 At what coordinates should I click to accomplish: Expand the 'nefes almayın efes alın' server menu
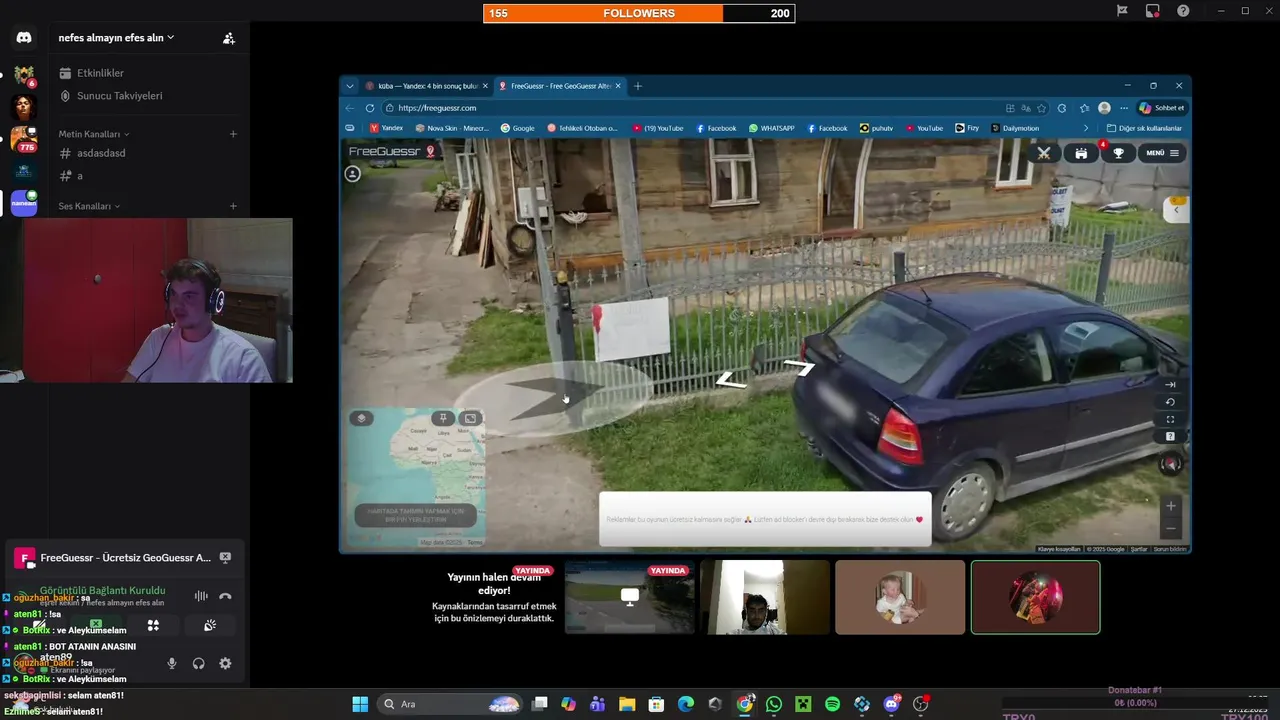[116, 38]
